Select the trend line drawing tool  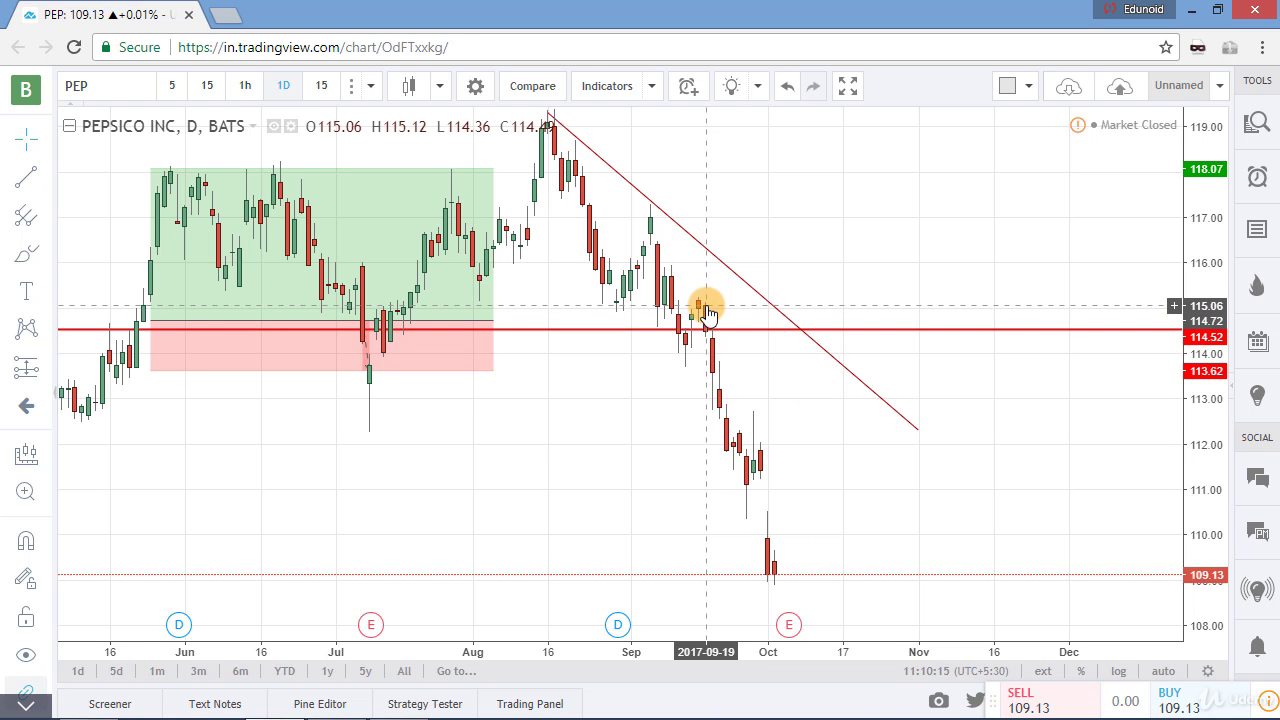coord(26,177)
